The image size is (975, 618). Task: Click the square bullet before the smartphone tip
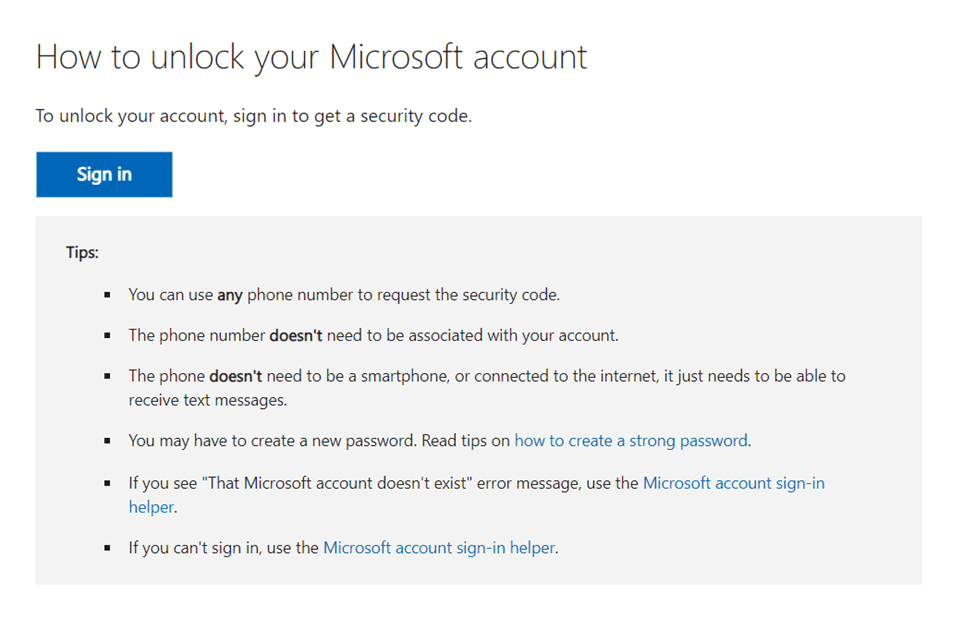(x=108, y=376)
